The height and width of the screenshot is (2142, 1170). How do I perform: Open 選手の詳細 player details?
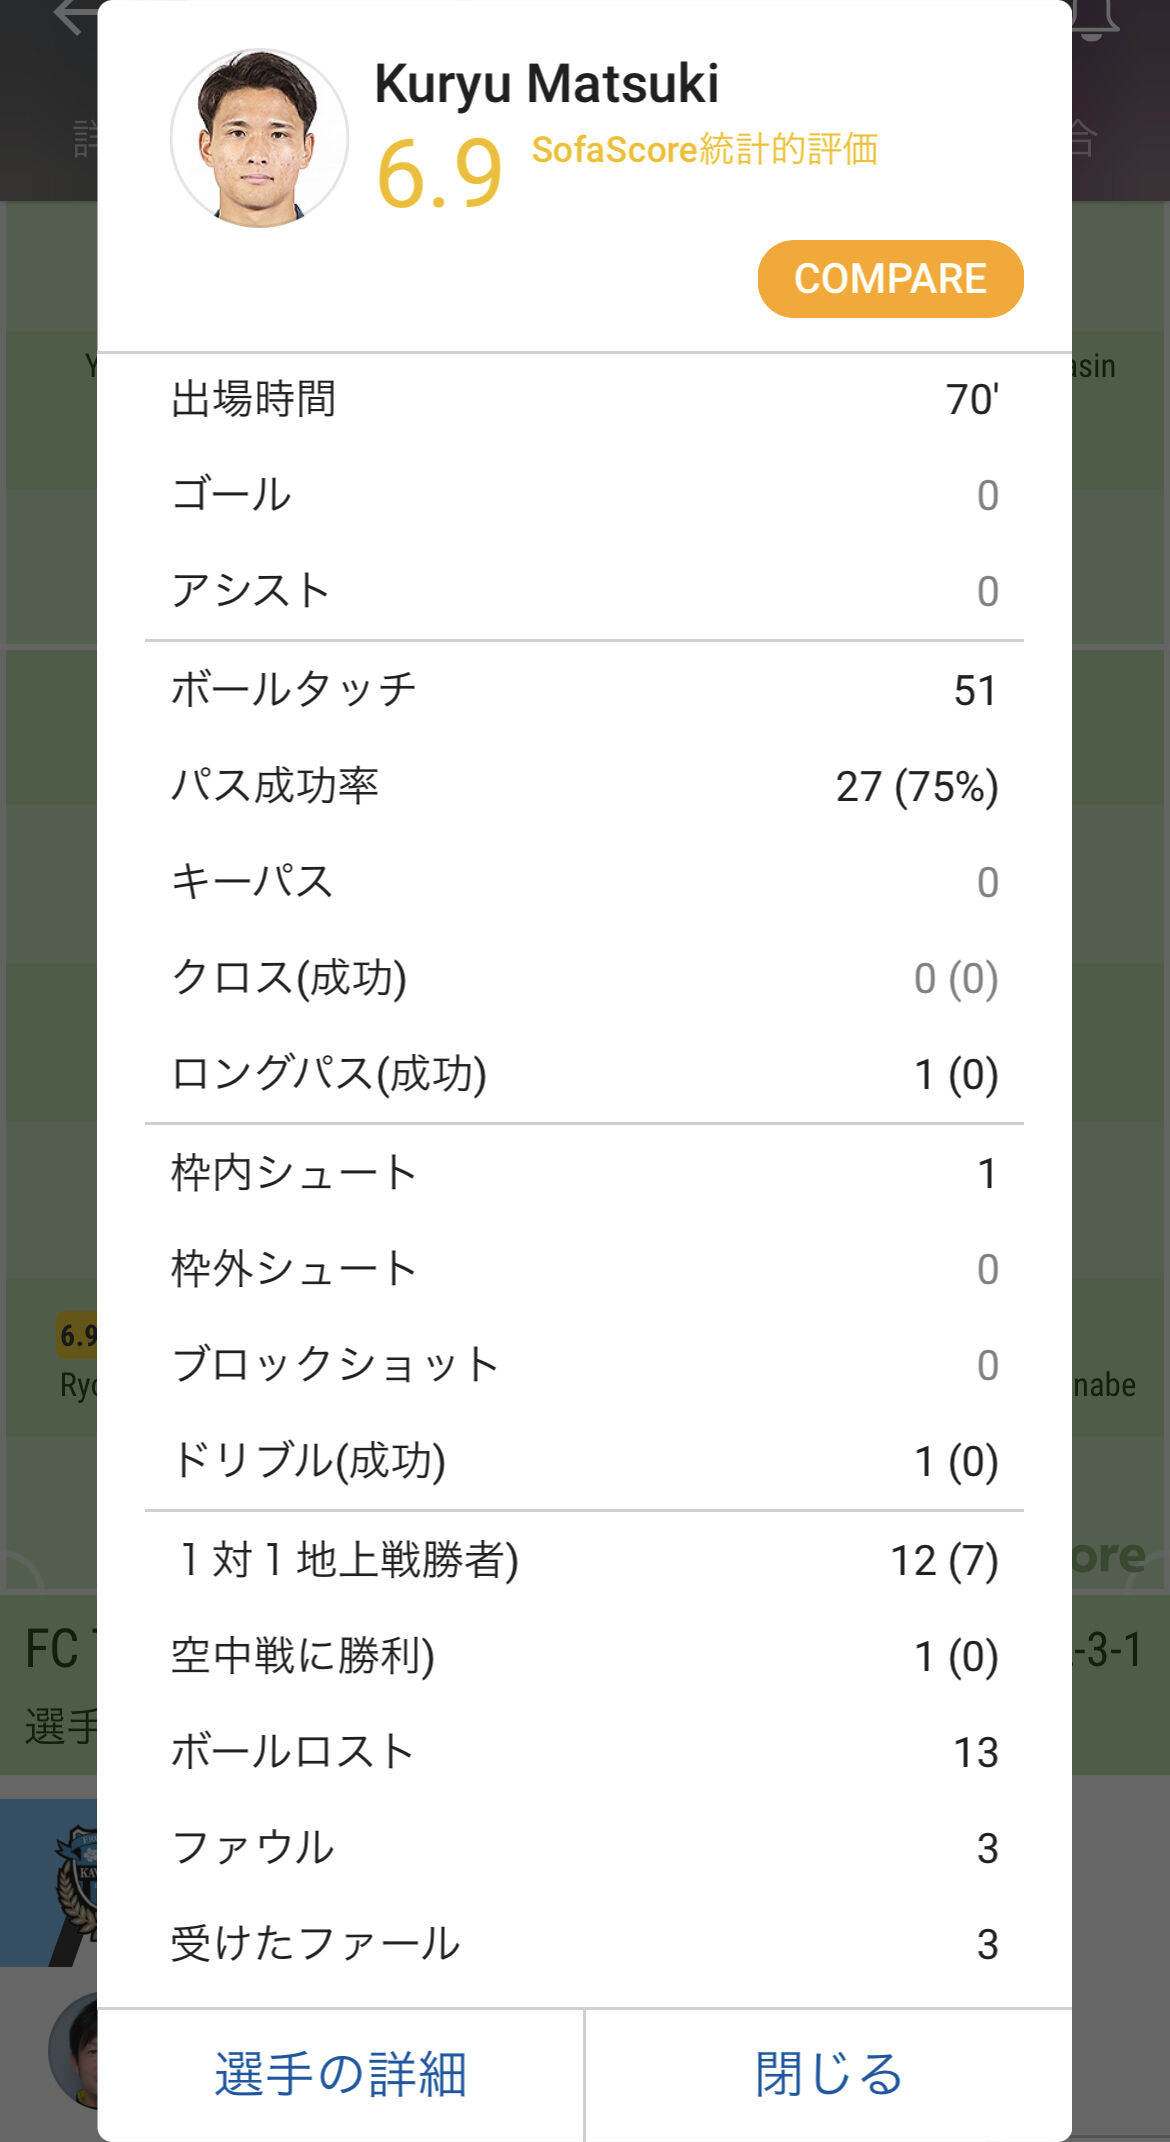coord(340,2074)
